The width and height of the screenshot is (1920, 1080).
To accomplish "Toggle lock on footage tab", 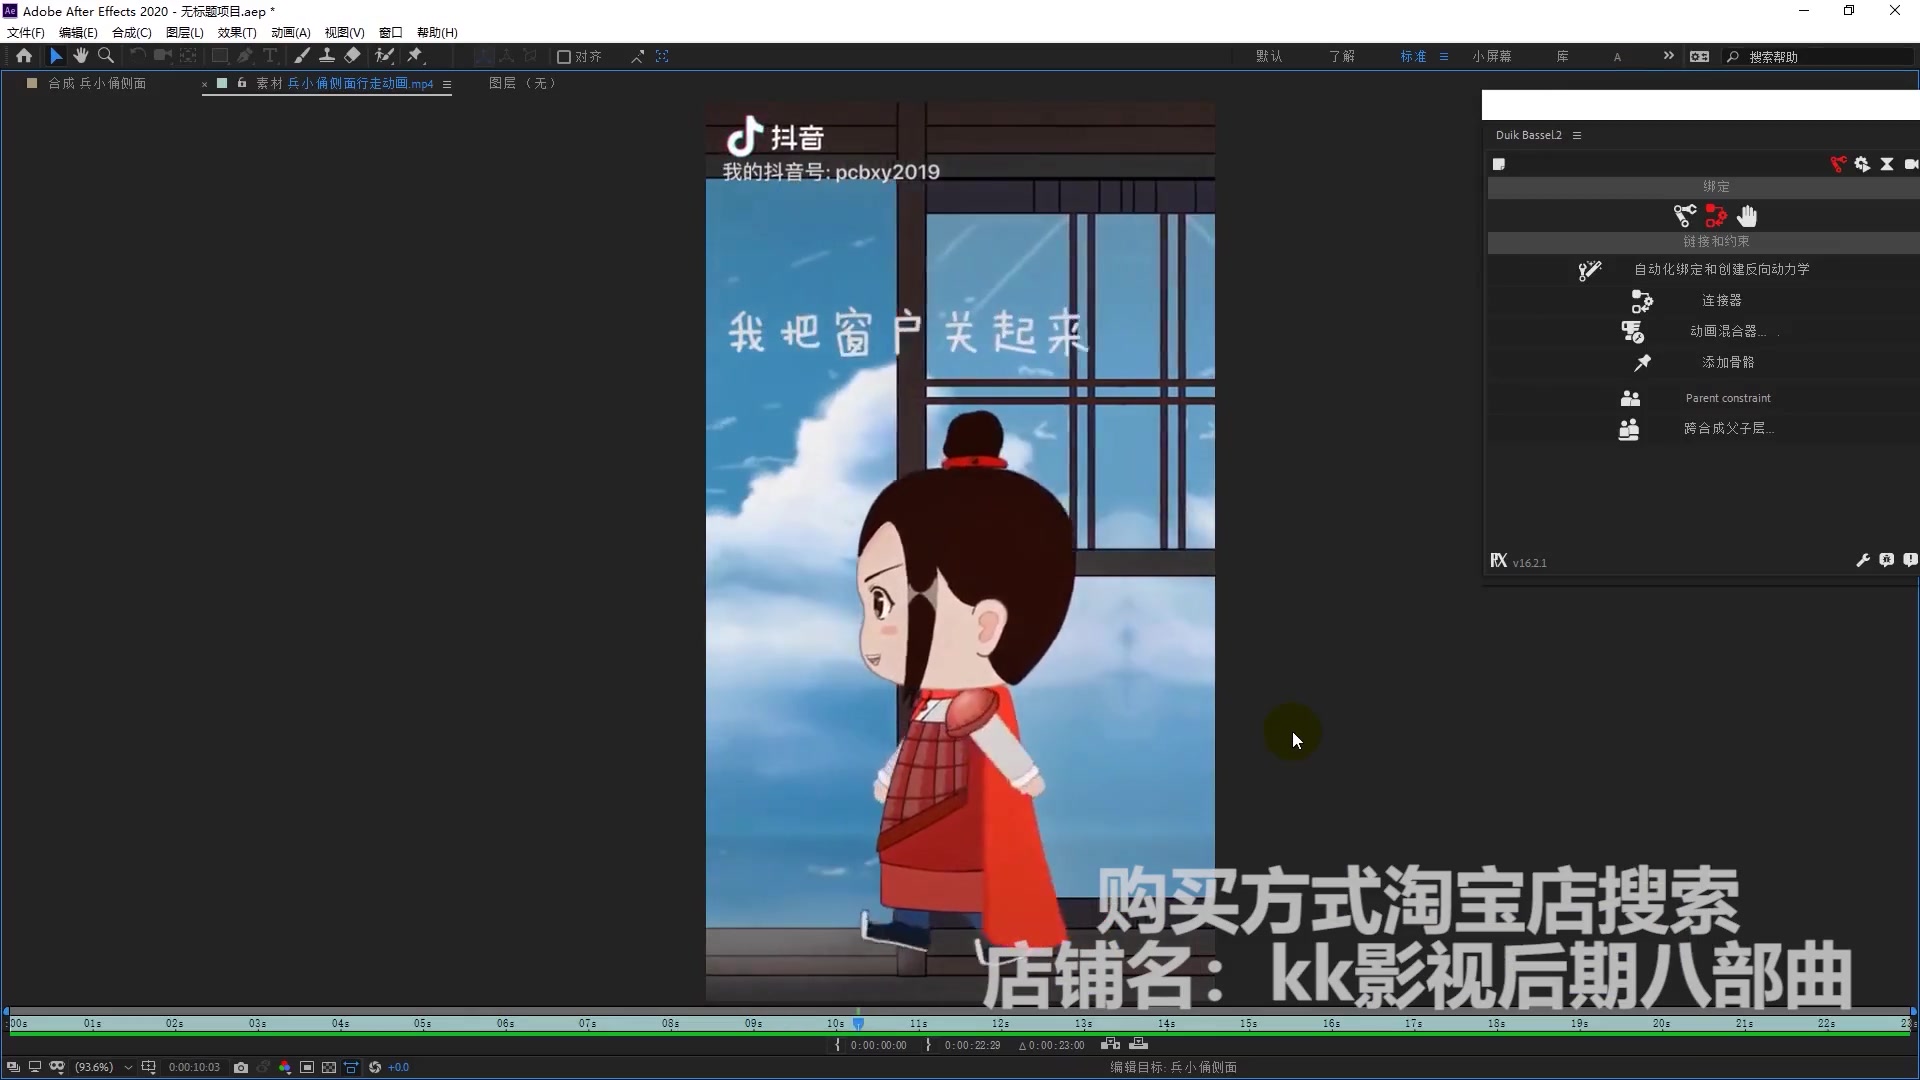I will [x=242, y=83].
